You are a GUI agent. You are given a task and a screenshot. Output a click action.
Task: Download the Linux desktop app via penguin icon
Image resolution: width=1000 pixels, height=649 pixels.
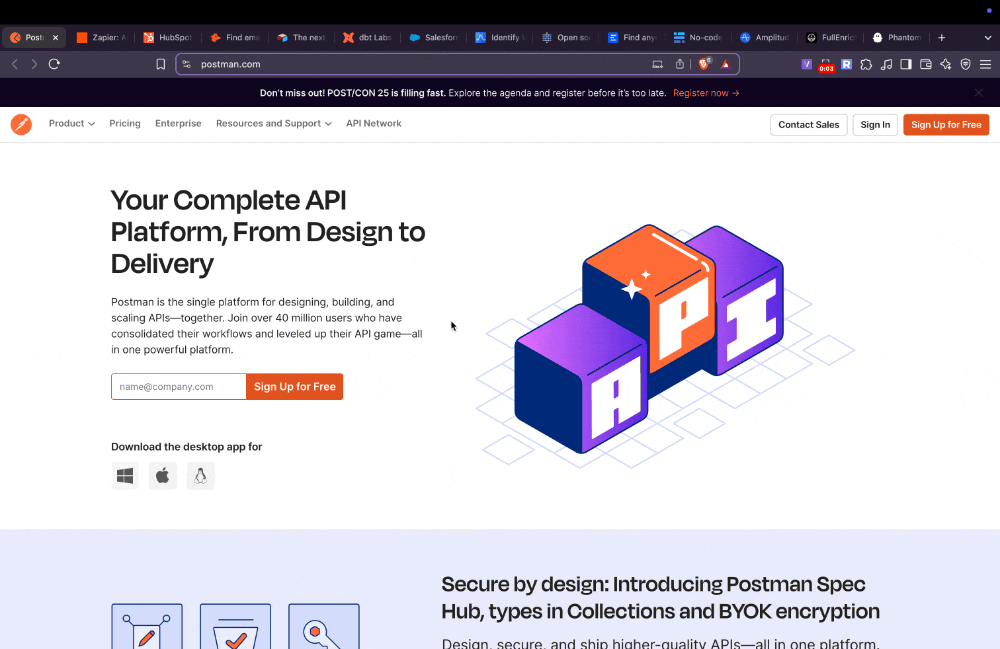pyautogui.click(x=200, y=476)
